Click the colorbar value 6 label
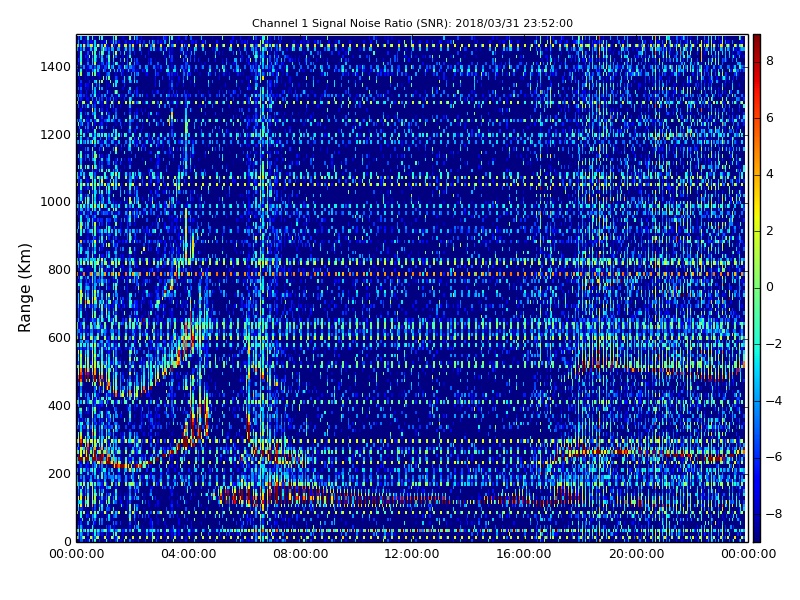Screen dimensions: 800x600 coord(770,118)
